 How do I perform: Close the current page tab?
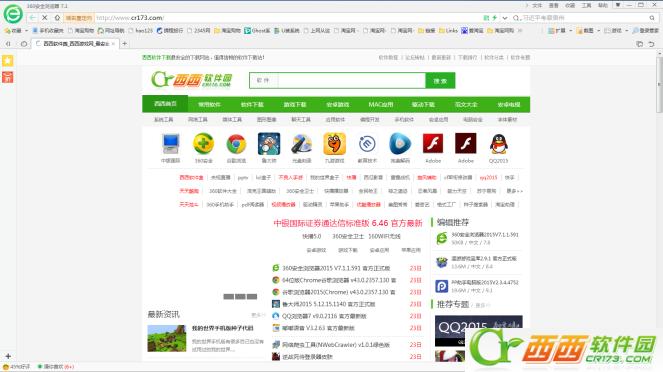click(113, 44)
